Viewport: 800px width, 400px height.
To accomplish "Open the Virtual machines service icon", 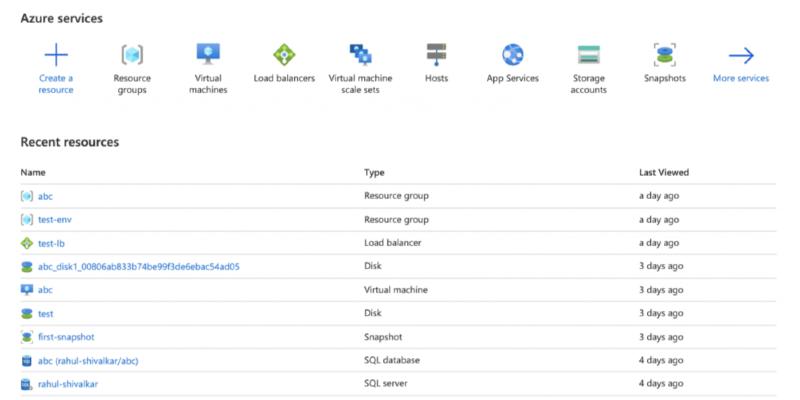I will tap(208, 54).
